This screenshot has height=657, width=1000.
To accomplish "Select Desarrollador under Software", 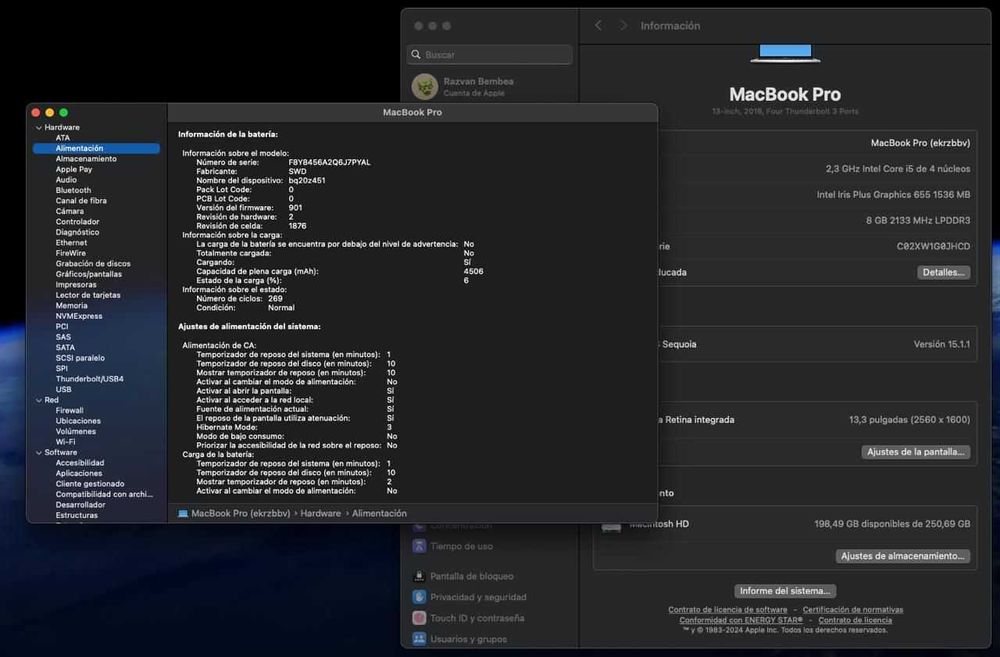I will click(x=80, y=505).
